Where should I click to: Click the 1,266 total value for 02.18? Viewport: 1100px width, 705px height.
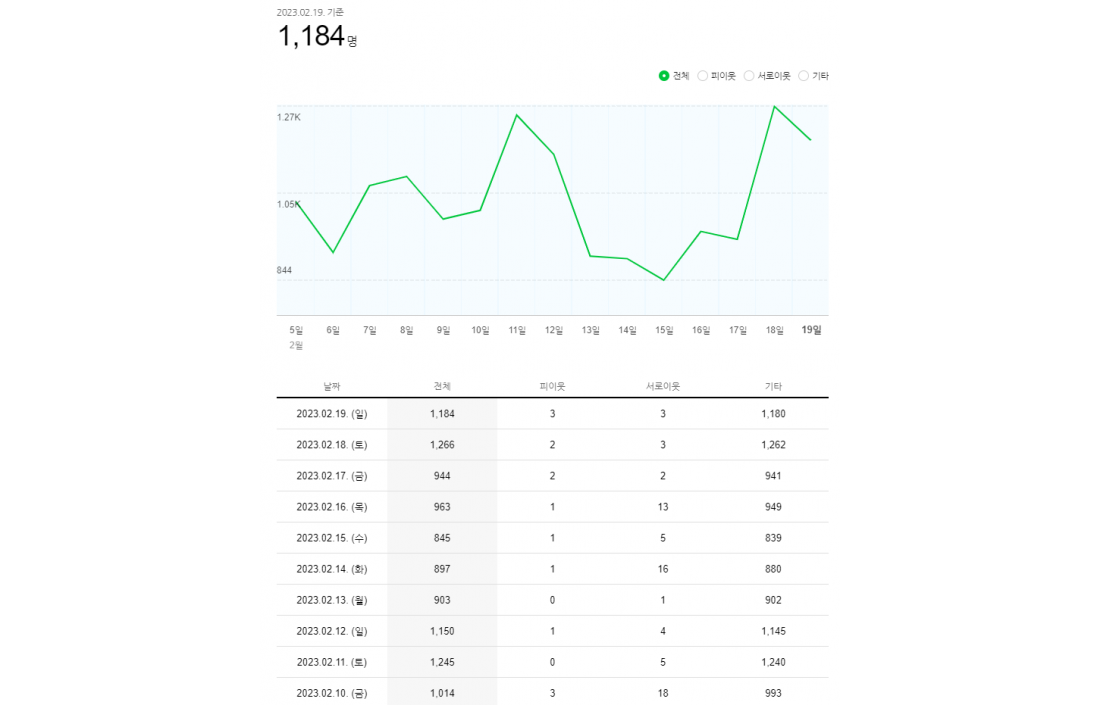click(442, 445)
